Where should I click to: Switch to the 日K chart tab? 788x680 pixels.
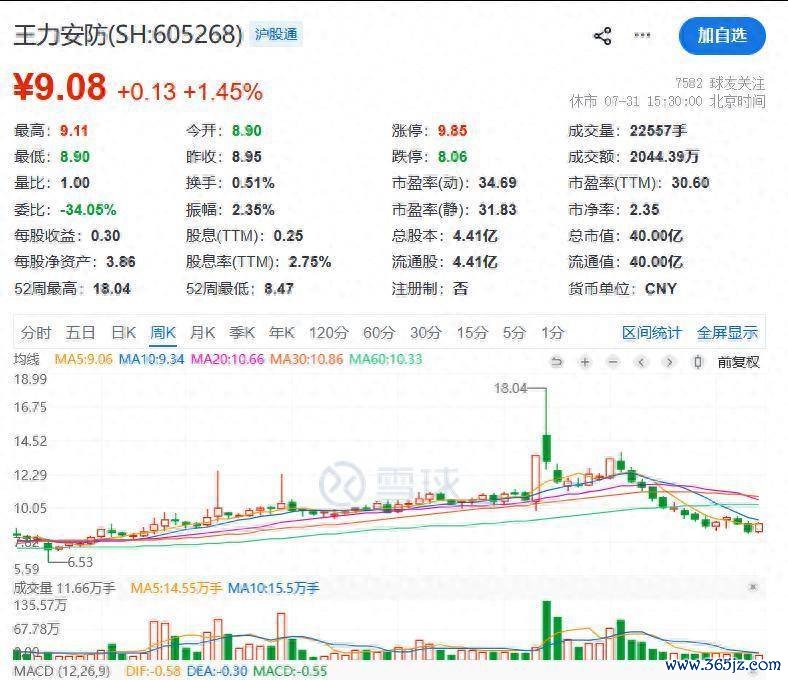tap(124, 333)
